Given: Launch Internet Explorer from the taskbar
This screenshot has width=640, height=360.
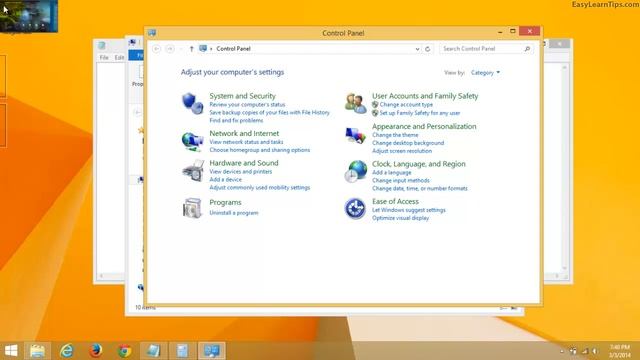Looking at the screenshot, I should [67, 351].
